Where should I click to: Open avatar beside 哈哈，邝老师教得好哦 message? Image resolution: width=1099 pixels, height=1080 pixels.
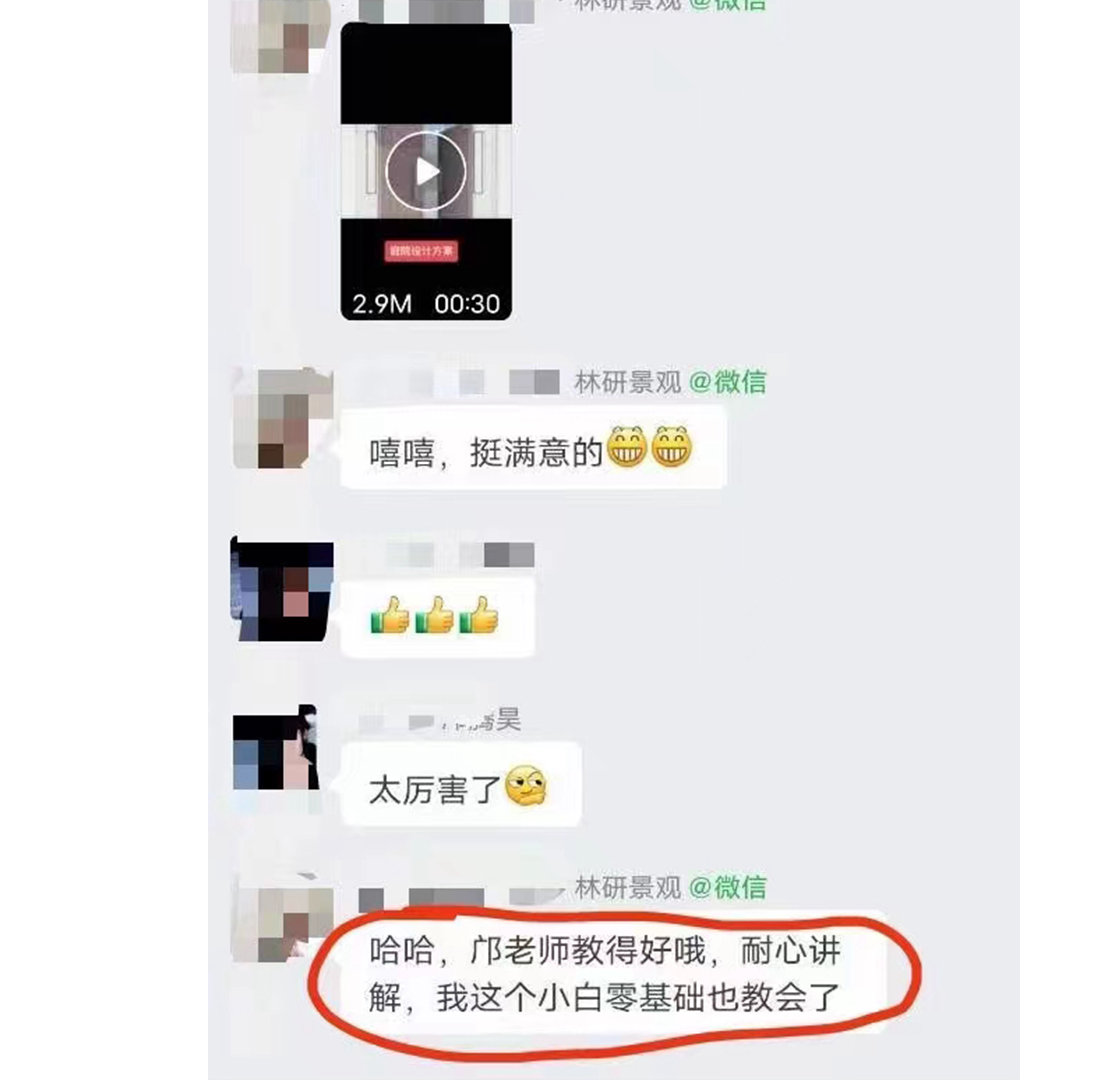(x=282, y=920)
